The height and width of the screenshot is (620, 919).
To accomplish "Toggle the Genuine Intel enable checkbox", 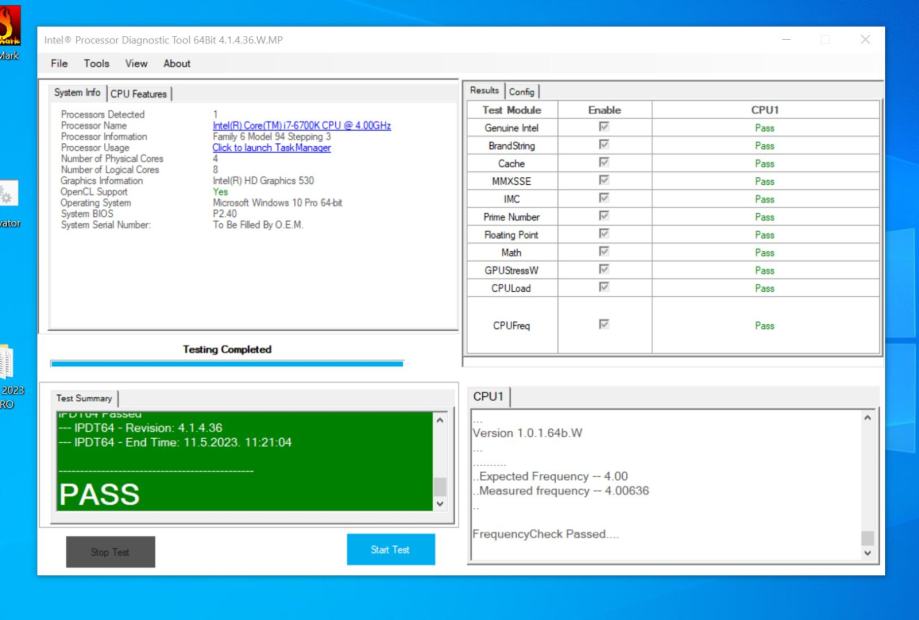I will click(x=604, y=127).
